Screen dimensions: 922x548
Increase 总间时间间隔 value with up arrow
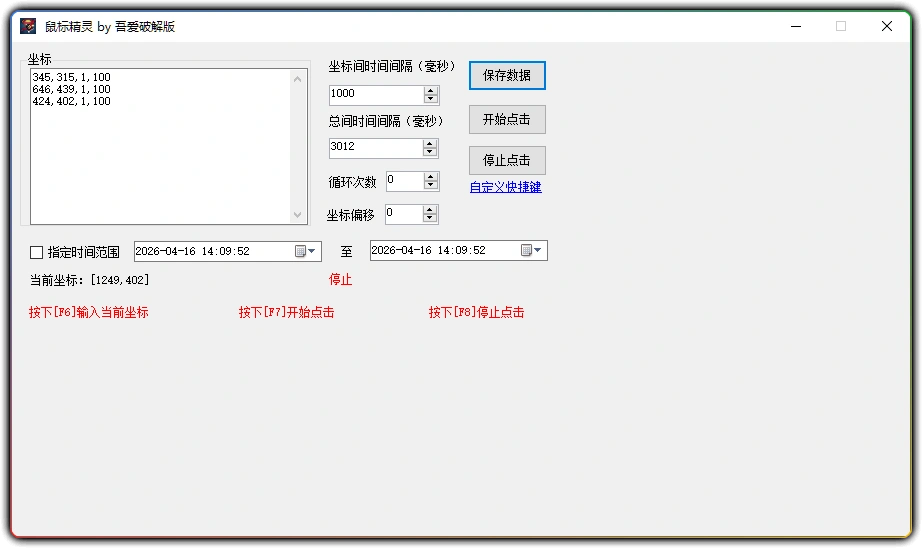[430, 143]
